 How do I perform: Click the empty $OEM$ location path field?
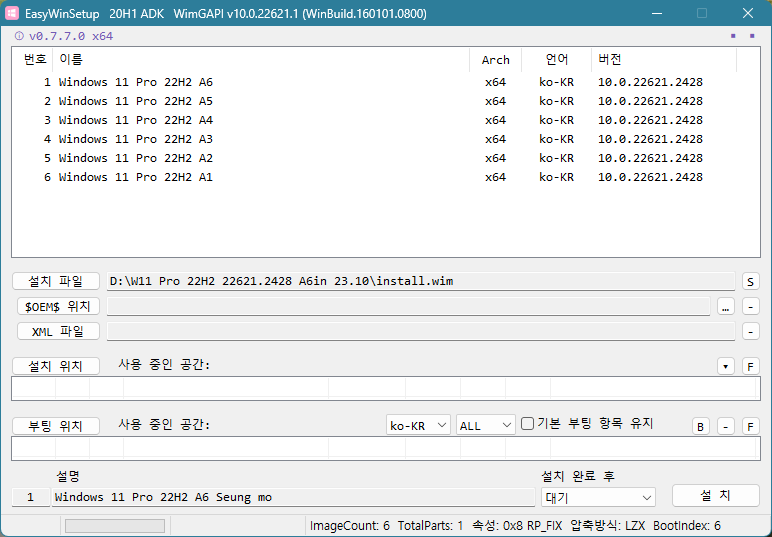pos(409,306)
